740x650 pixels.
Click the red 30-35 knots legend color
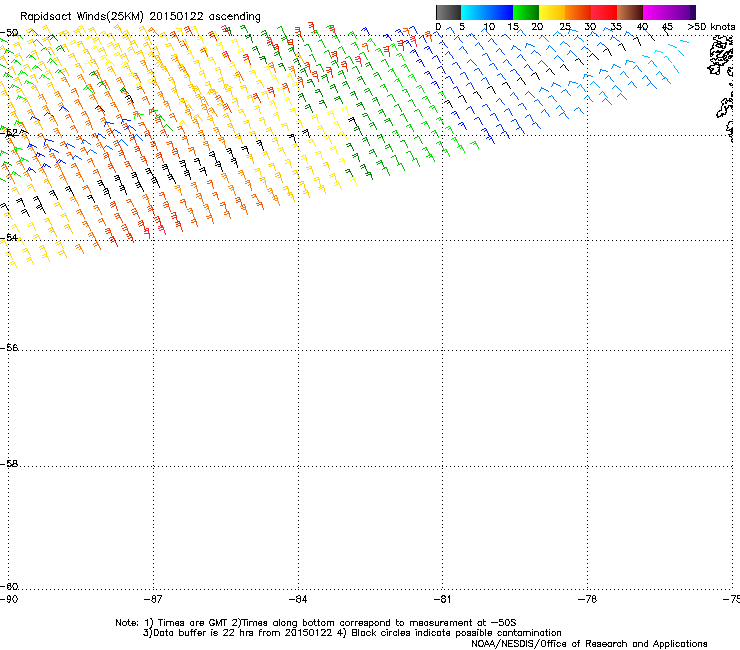(x=604, y=12)
